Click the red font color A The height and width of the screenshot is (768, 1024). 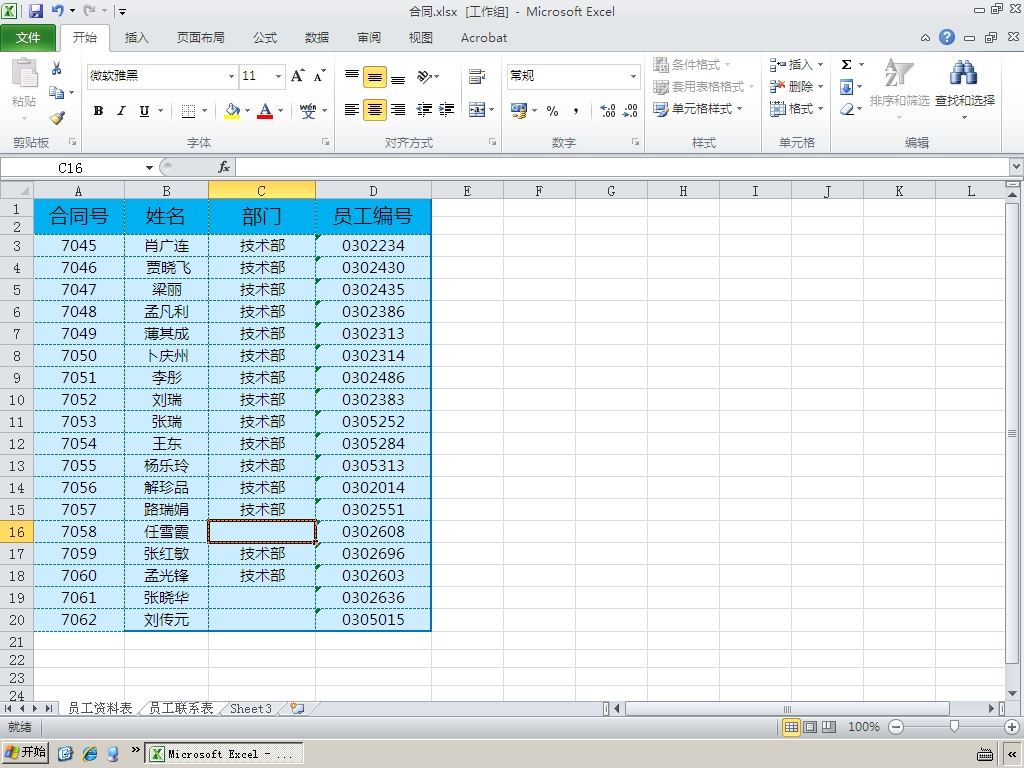coord(264,111)
